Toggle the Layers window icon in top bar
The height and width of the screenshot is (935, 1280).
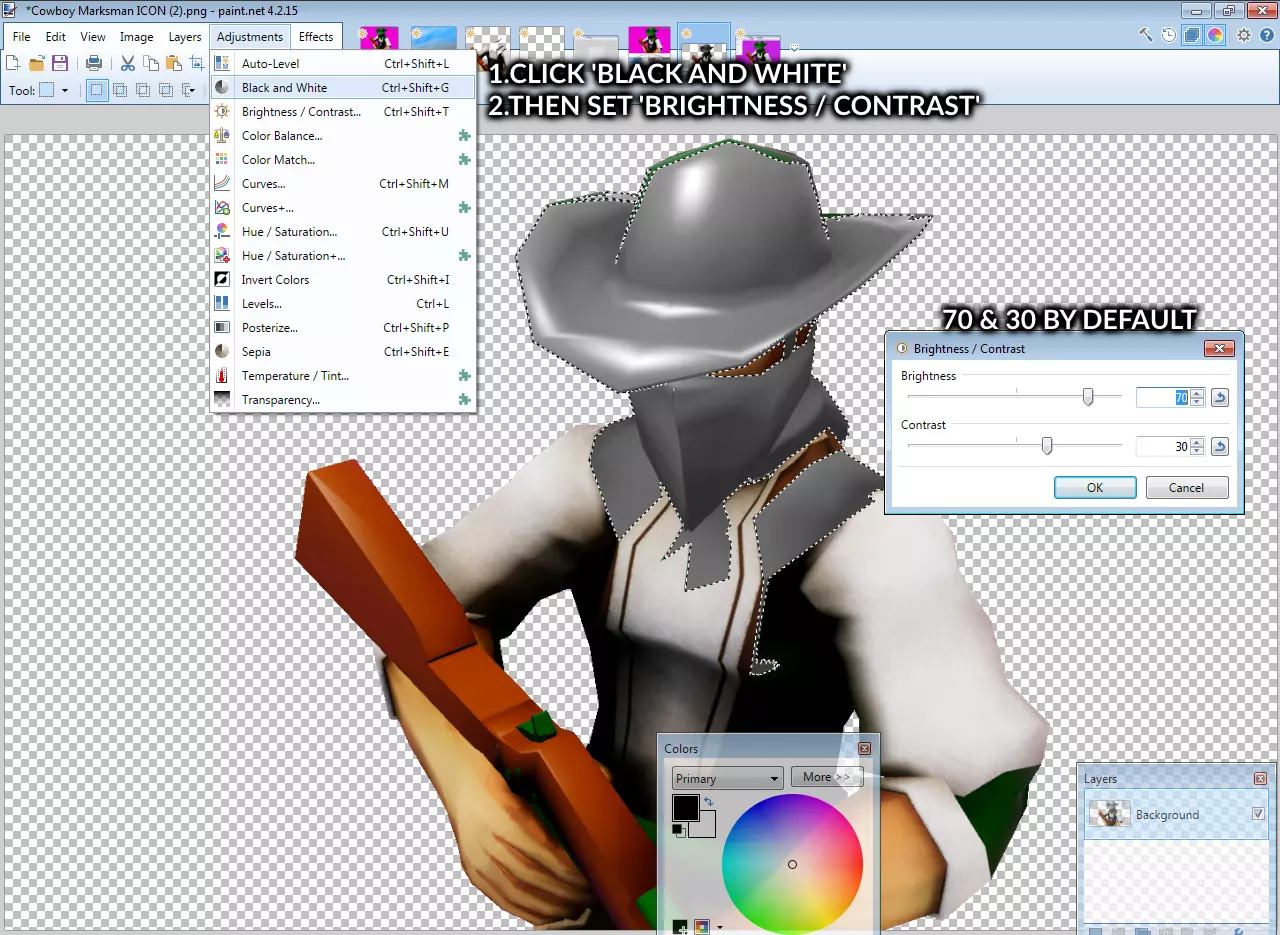[1192, 35]
